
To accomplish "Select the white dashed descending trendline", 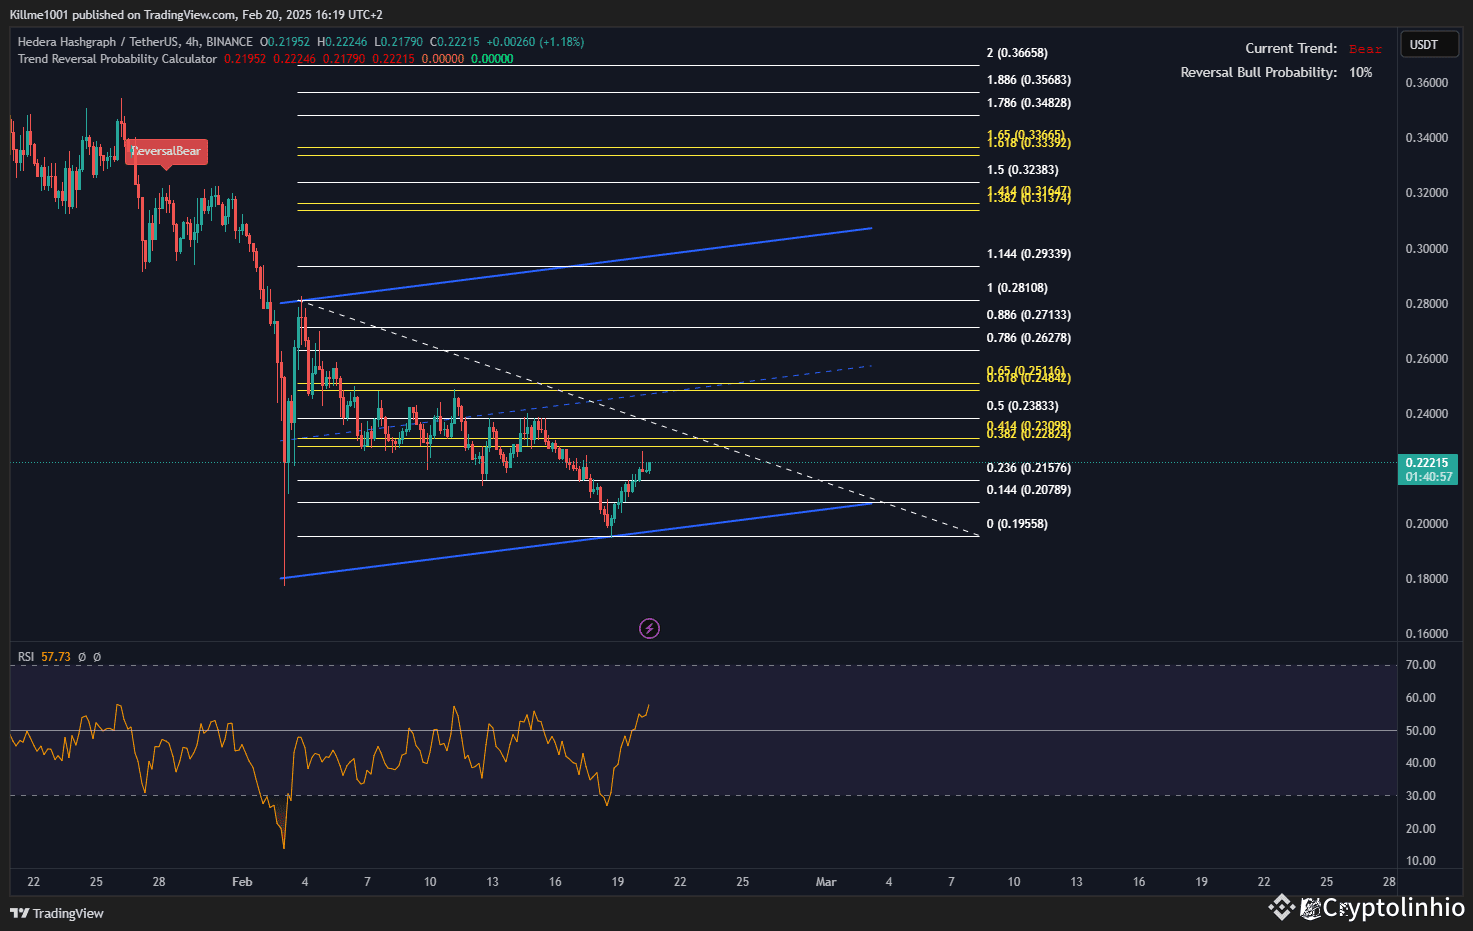I will pos(640,419).
